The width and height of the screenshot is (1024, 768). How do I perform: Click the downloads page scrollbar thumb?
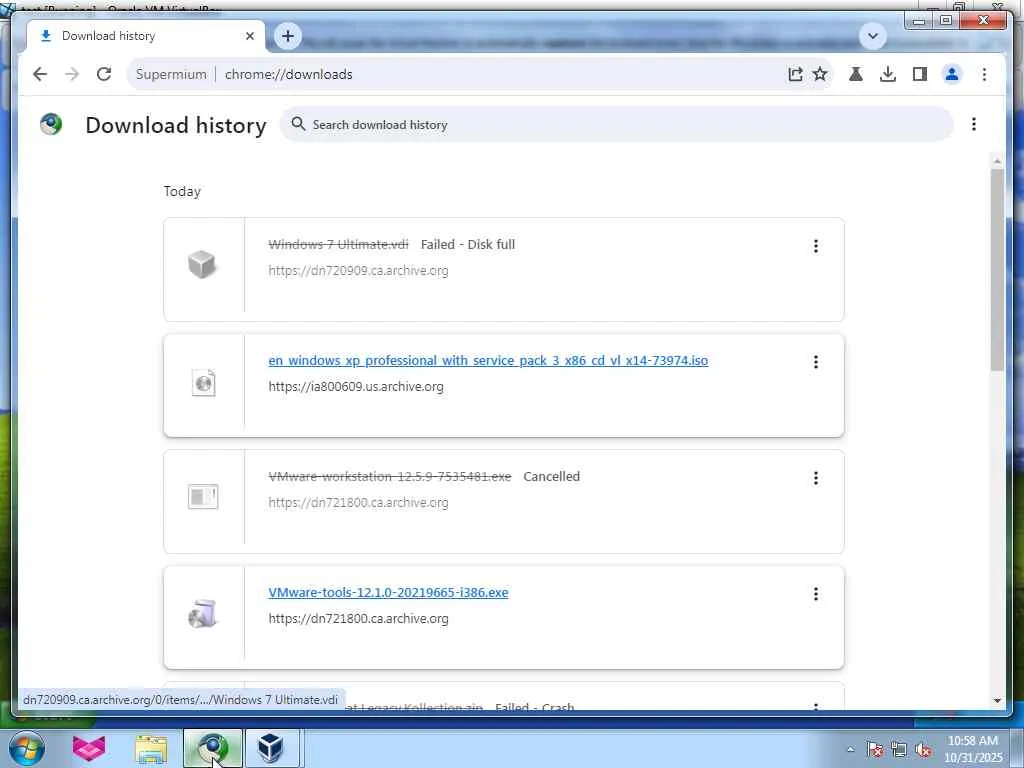coord(997,270)
